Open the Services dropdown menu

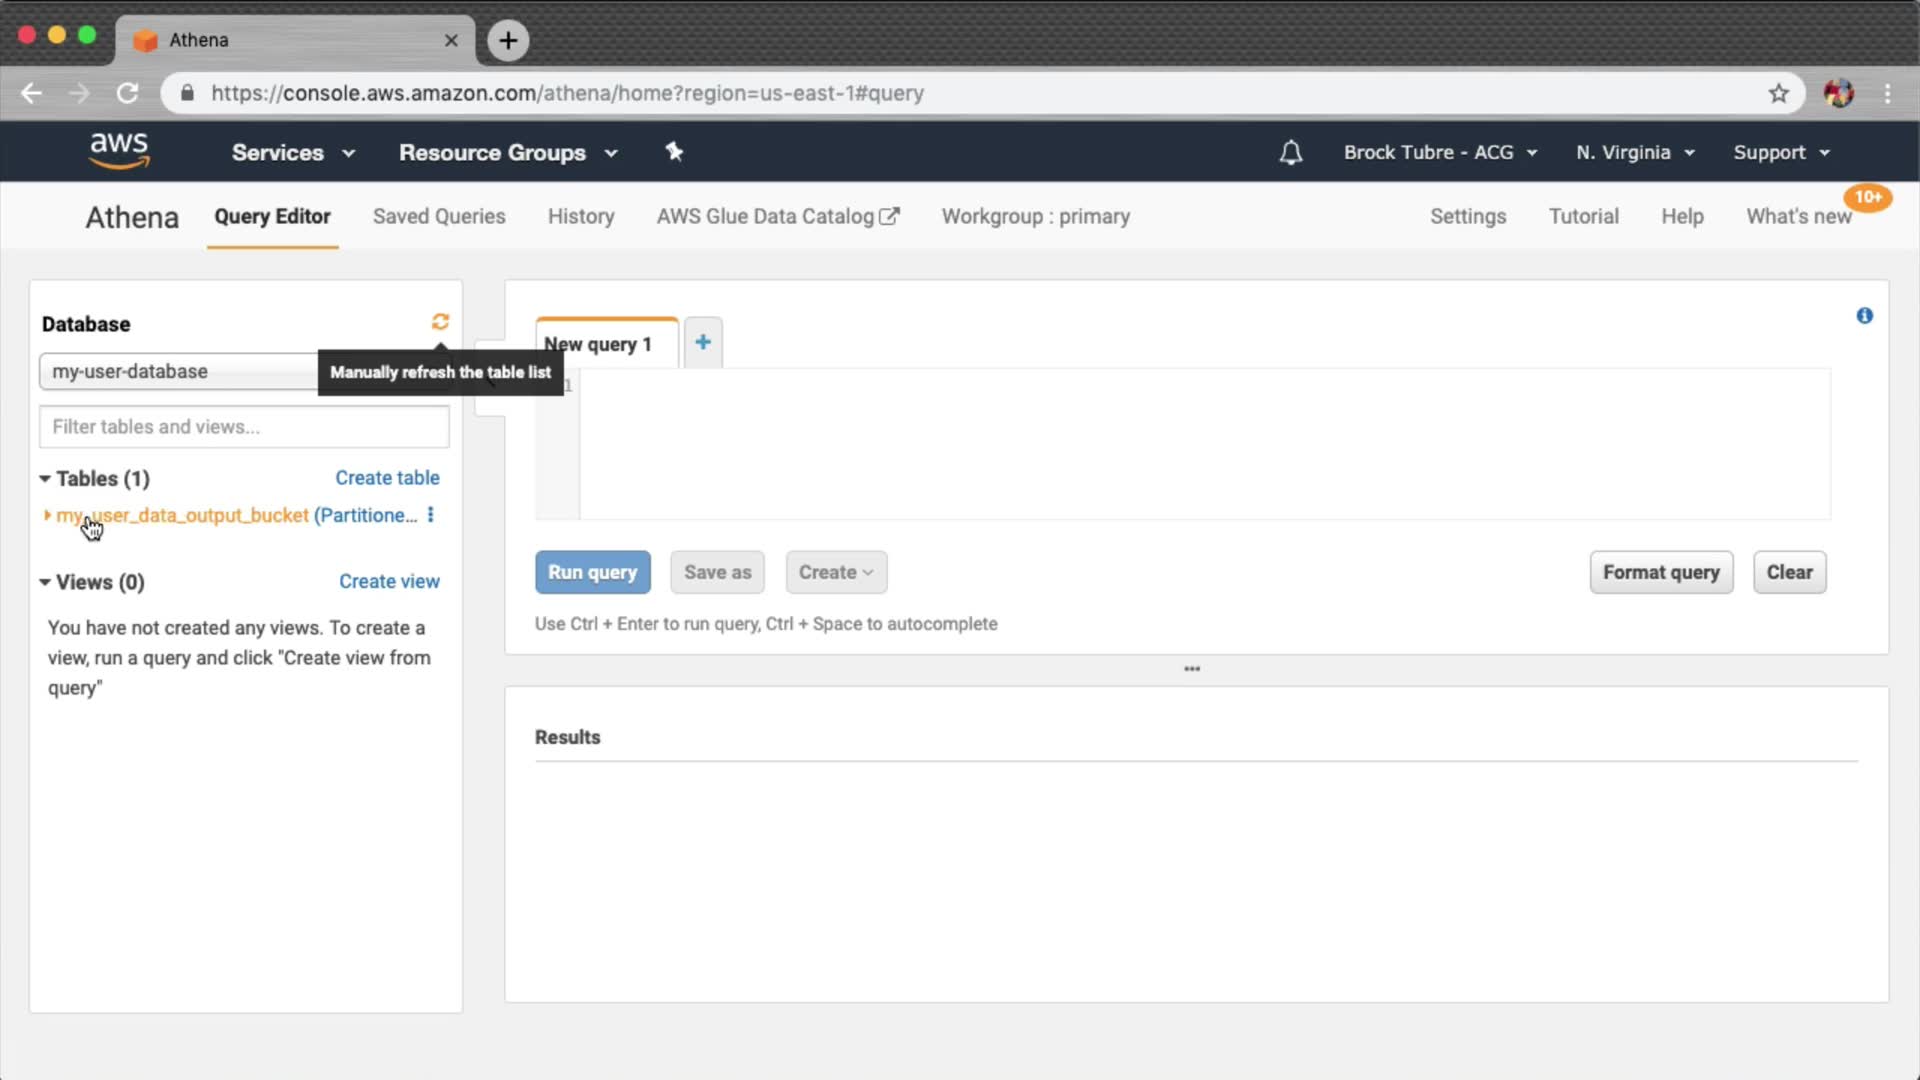point(292,152)
